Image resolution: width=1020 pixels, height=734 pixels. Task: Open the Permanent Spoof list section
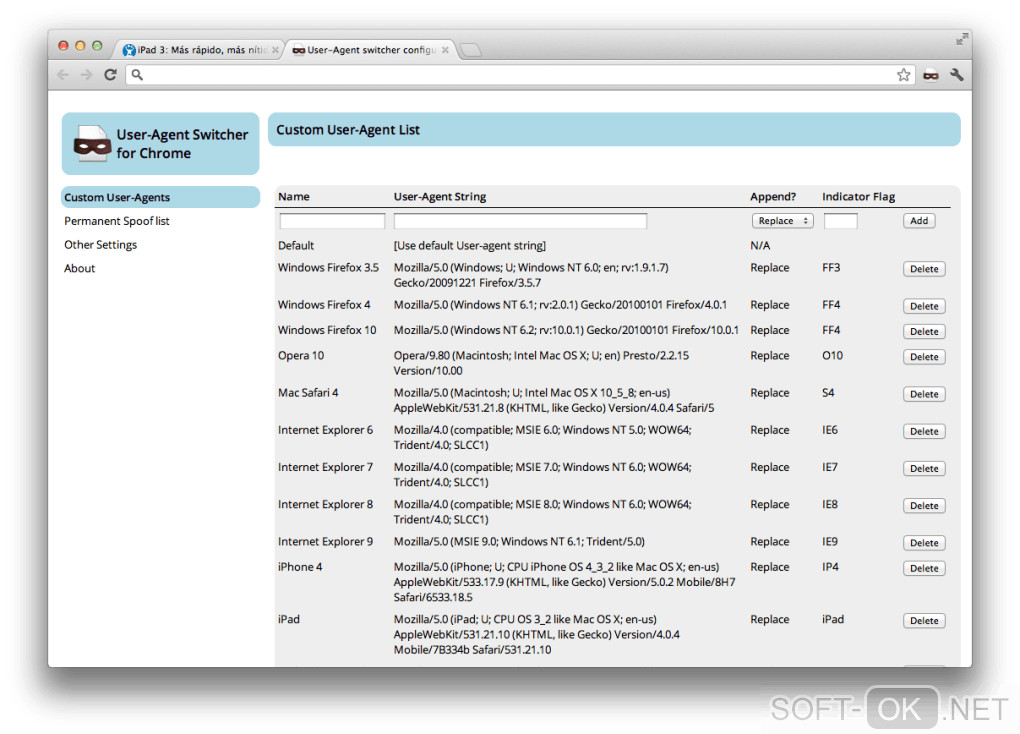click(x=116, y=221)
